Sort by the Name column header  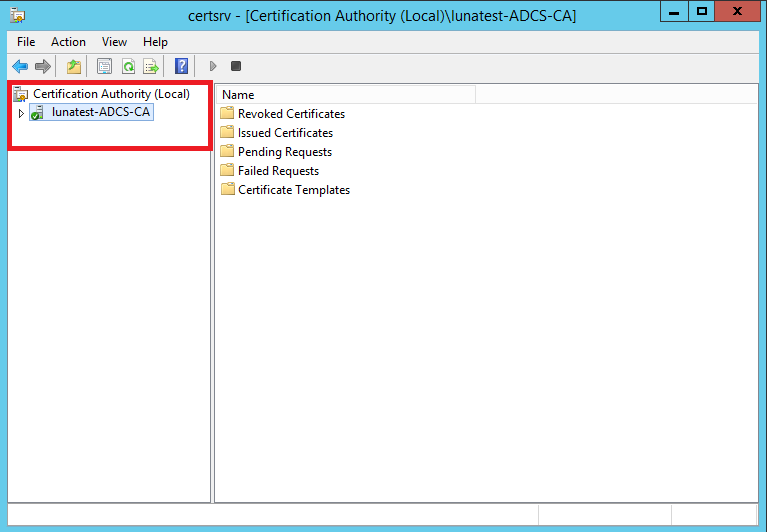click(348, 94)
